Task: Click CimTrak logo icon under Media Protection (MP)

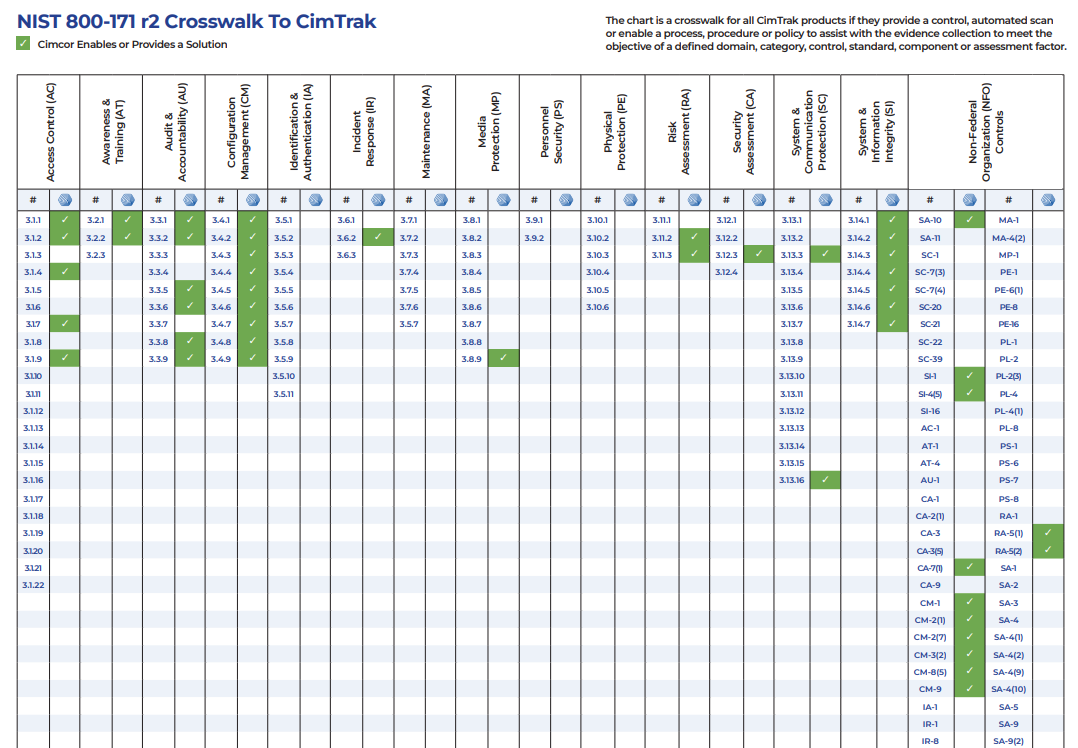Action: click(x=503, y=200)
